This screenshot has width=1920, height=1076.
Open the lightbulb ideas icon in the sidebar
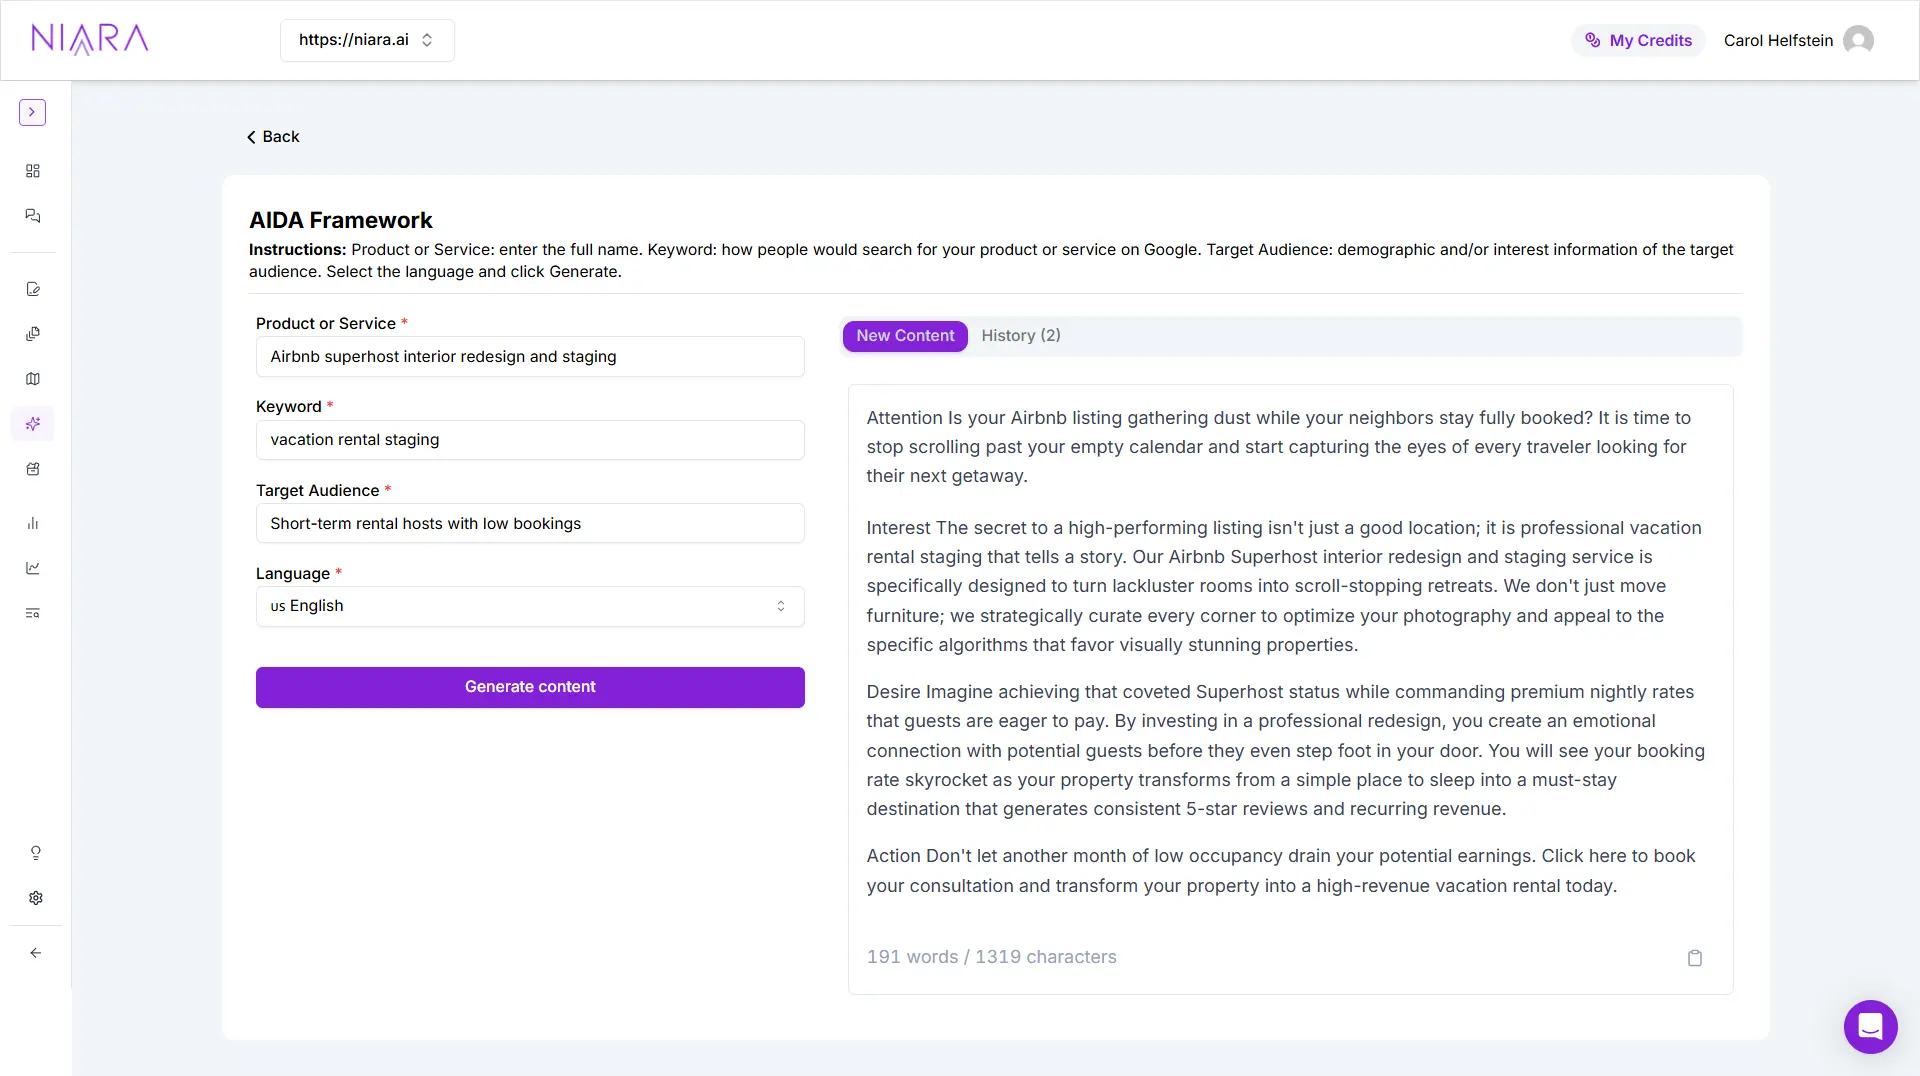36,853
